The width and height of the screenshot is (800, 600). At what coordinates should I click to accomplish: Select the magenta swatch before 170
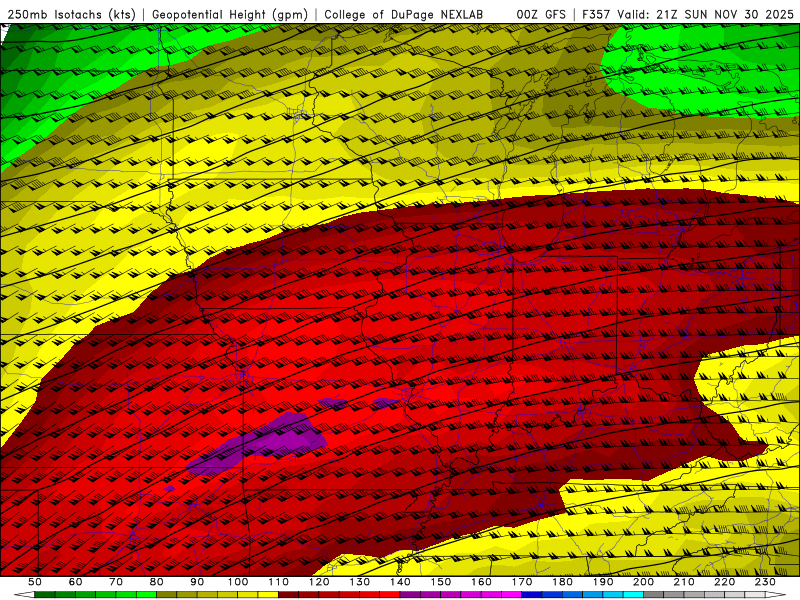(x=511, y=594)
